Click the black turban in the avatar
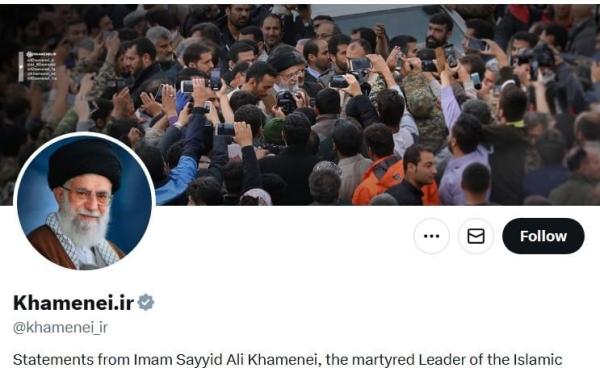This screenshot has width=600, height=368. coord(85,164)
